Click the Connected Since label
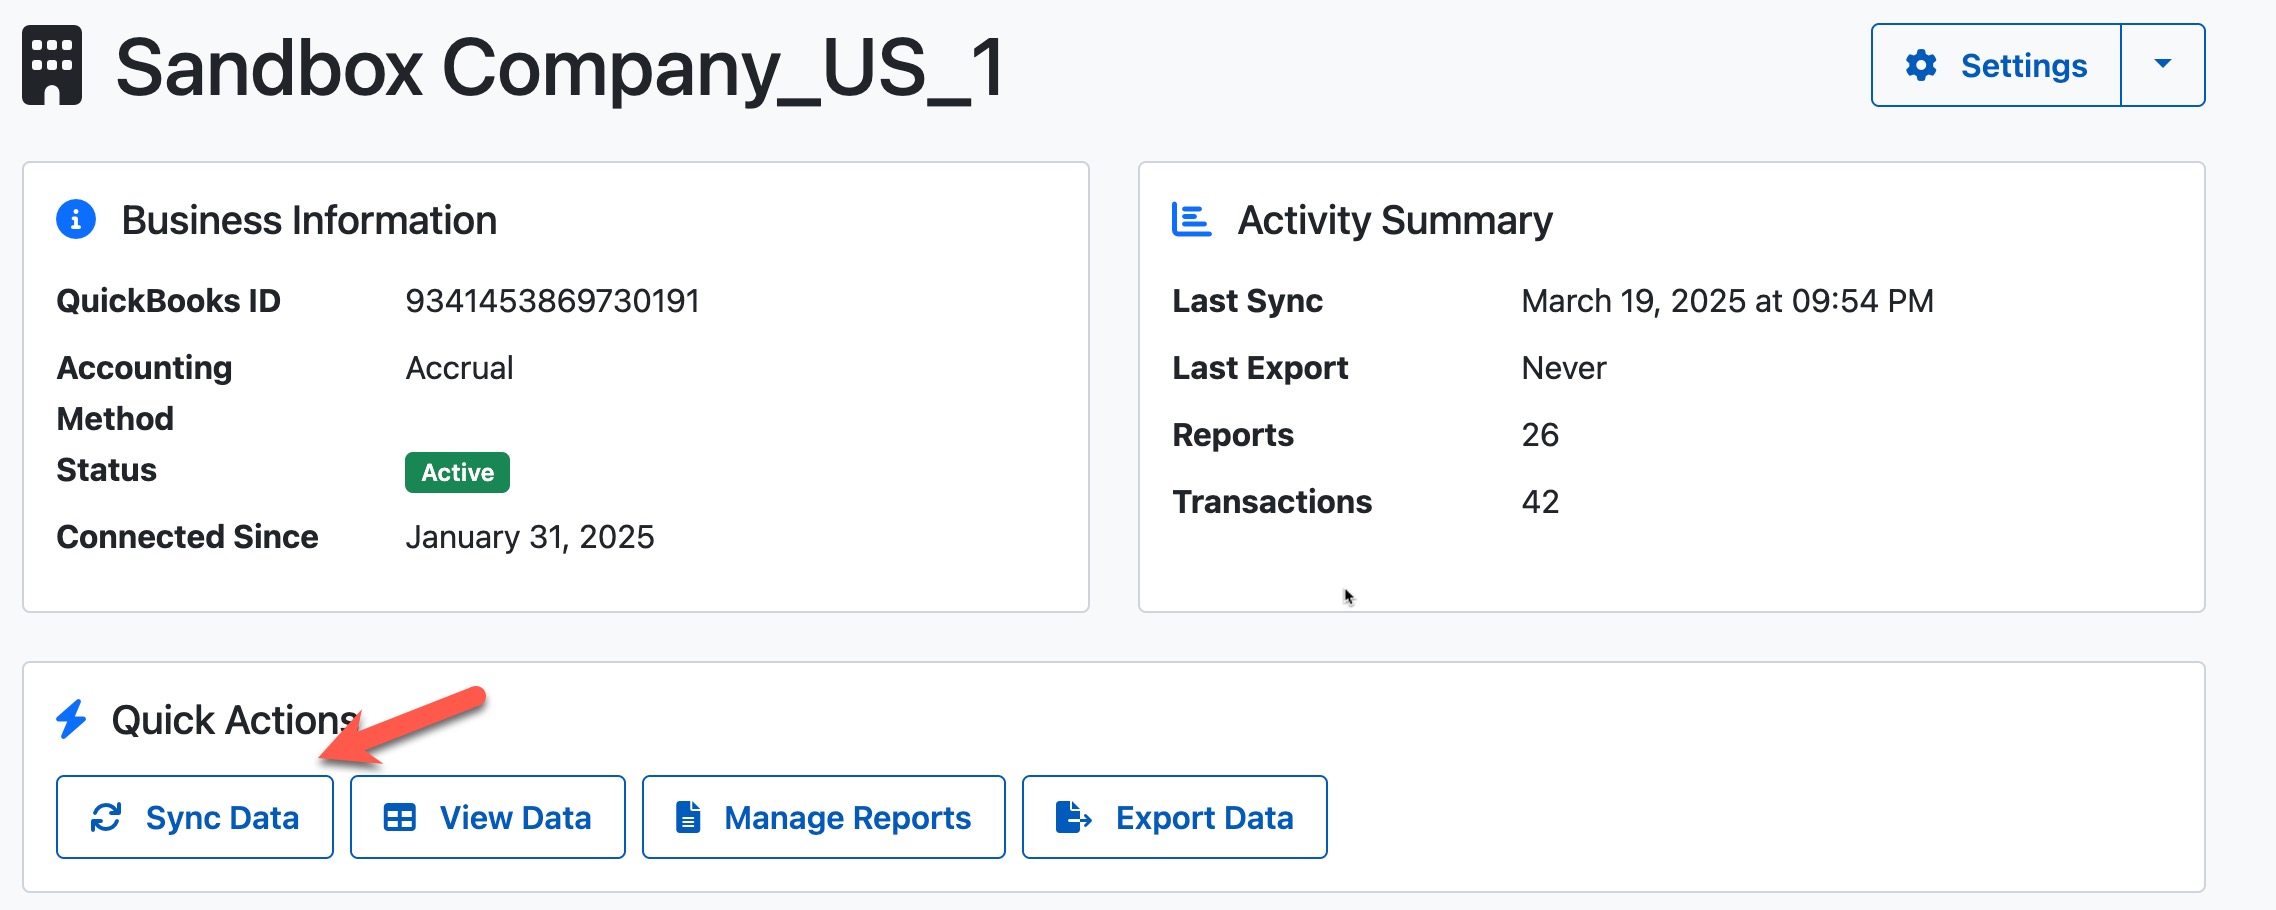 point(187,537)
